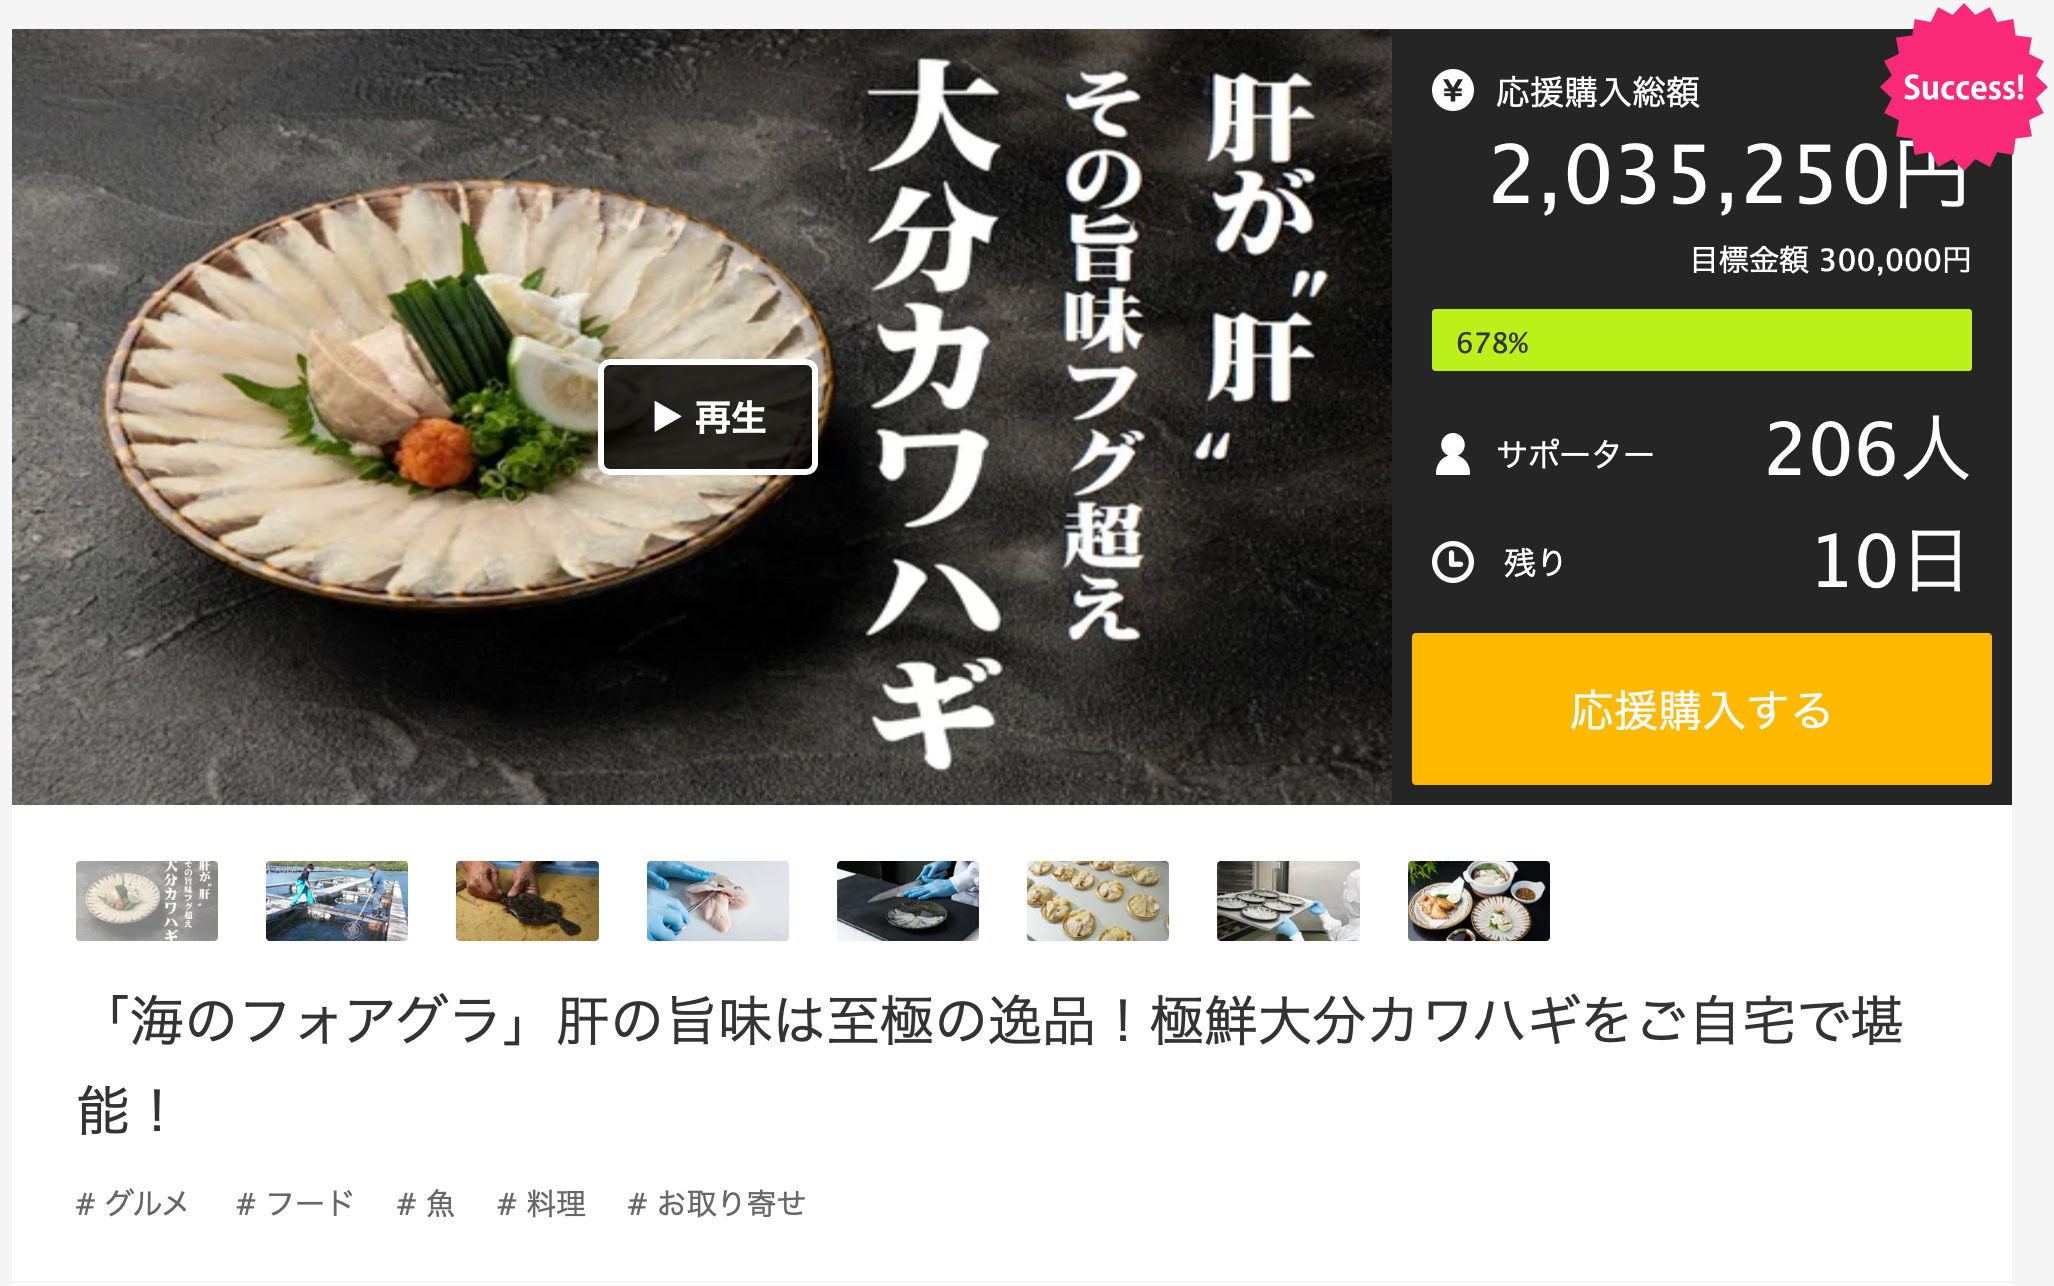Open the # 料理 tag
Screen dimensions: 2054x1286
pyautogui.click(x=542, y=1203)
